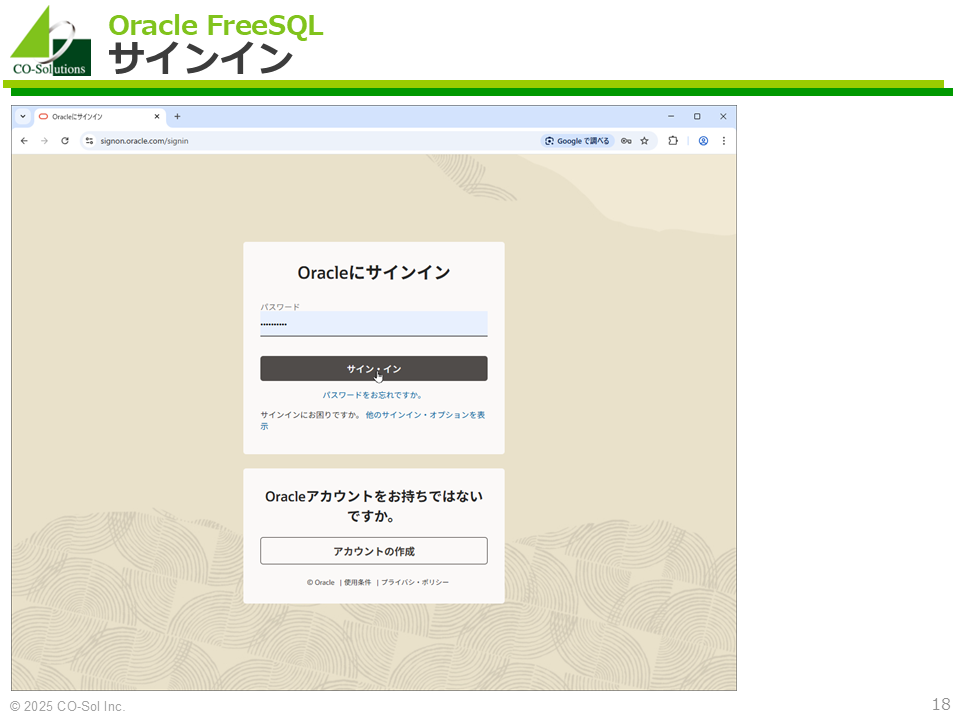The height and width of the screenshot is (720, 960).
Task: Open Chrome three-dot menu
Action: (x=723, y=141)
